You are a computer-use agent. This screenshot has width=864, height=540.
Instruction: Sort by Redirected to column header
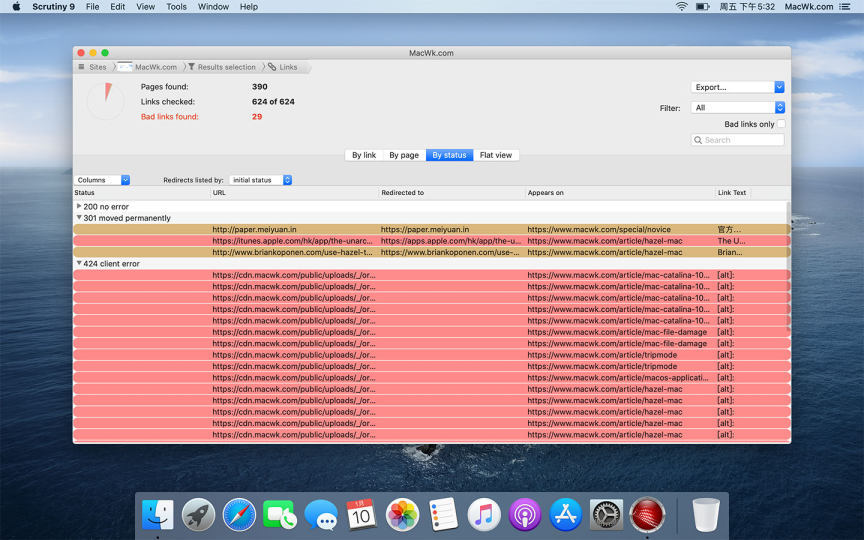pos(452,193)
